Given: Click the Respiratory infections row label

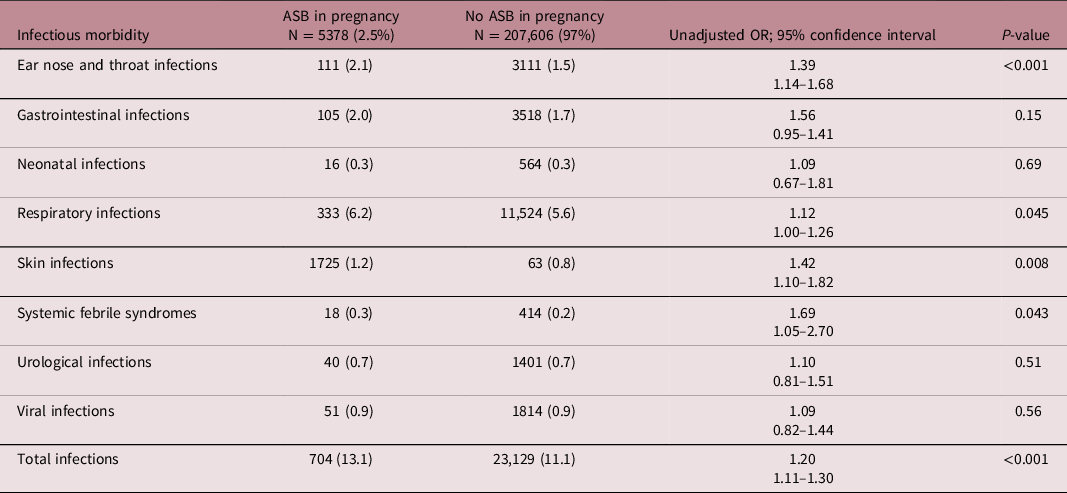Looking at the screenshot, I should [x=89, y=213].
